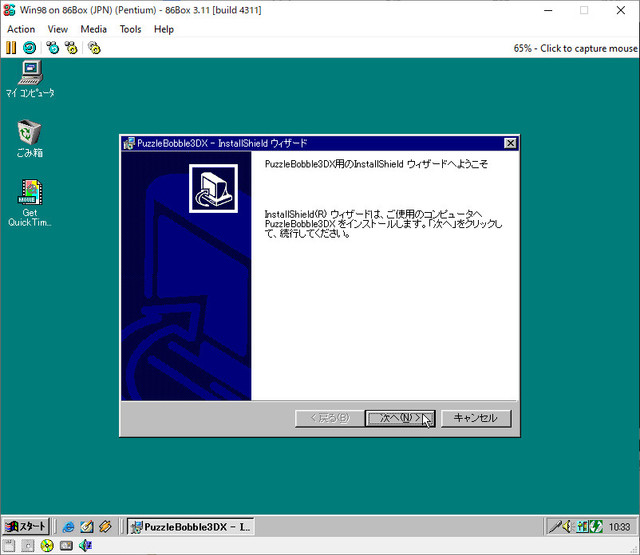Viewport: 640px width, 555px height.
Task: Pause emulation with the pause icon
Action: tap(11, 48)
